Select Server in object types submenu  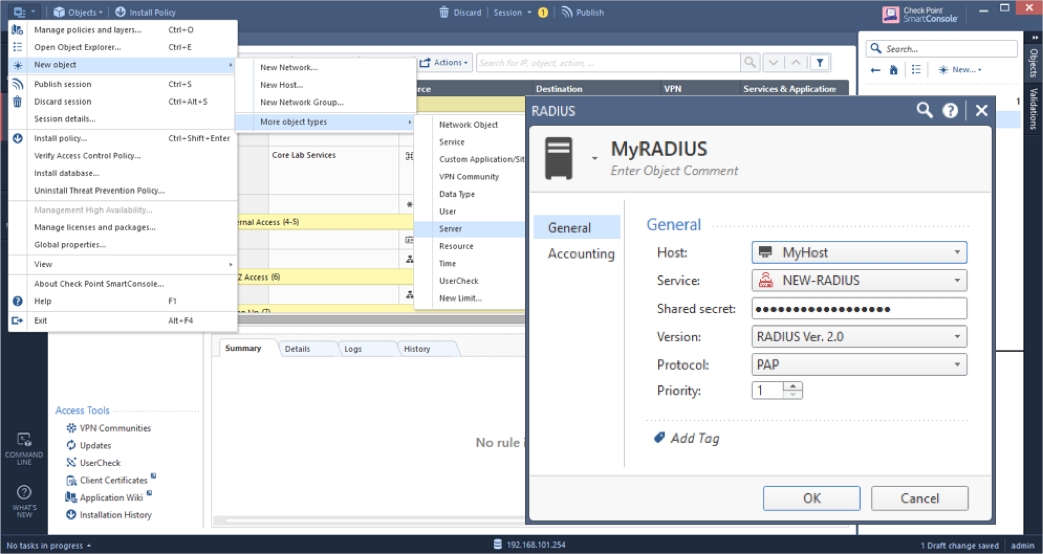pos(451,229)
